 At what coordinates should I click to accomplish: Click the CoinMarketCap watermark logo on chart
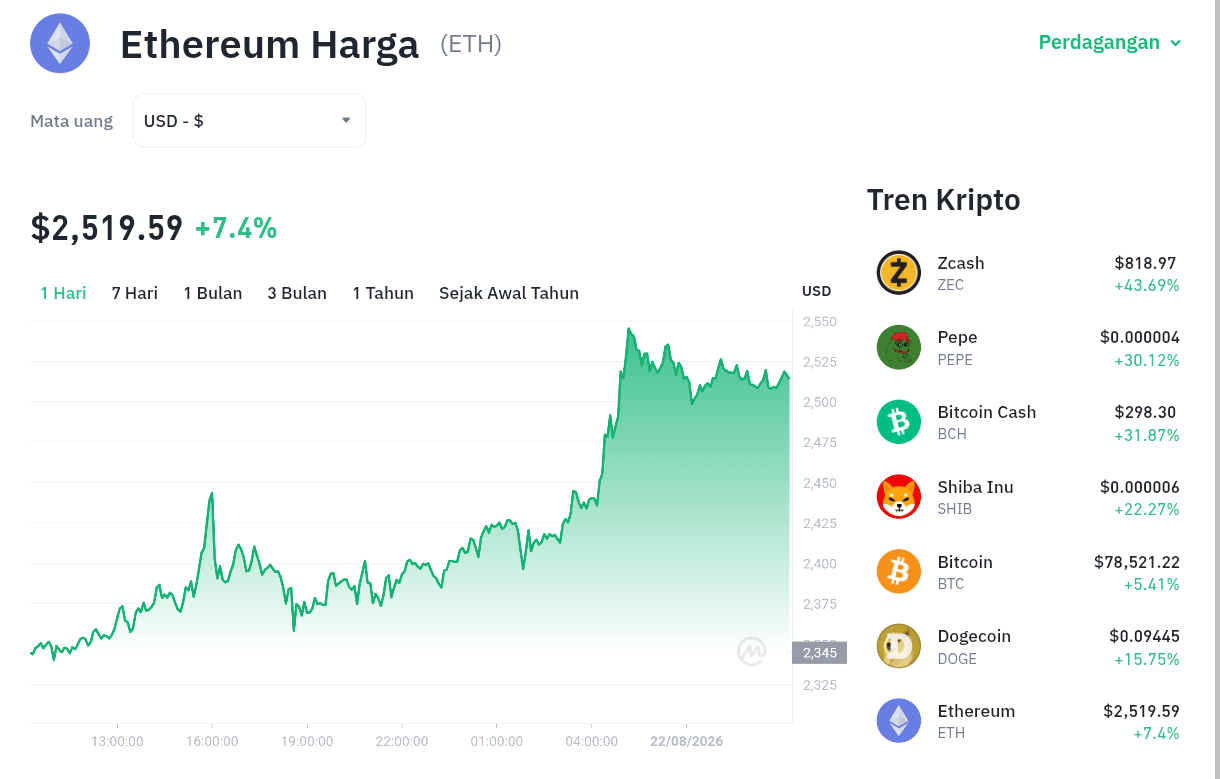pos(752,651)
